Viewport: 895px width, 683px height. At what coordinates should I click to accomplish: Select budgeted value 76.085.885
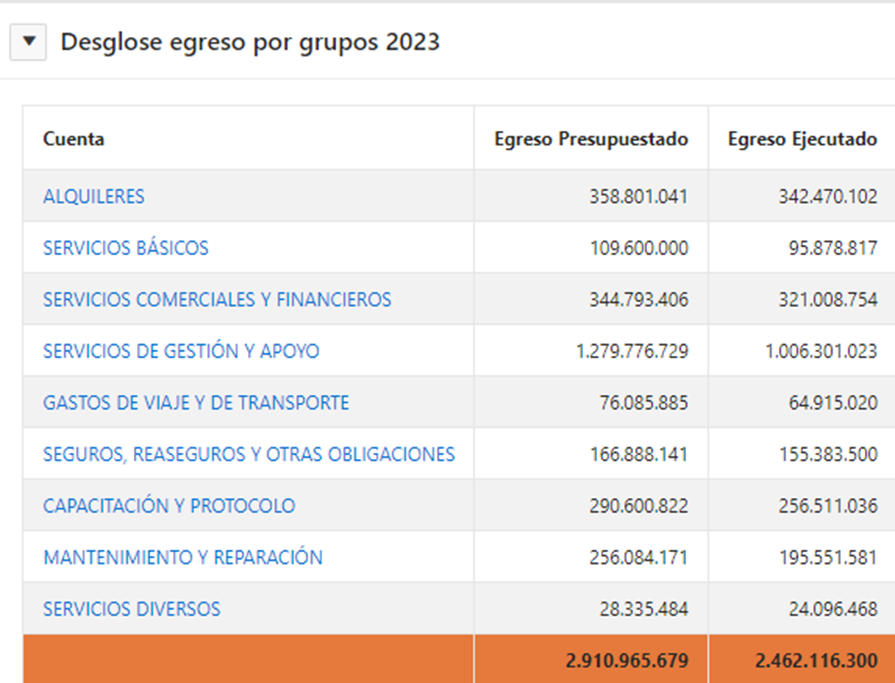643,403
